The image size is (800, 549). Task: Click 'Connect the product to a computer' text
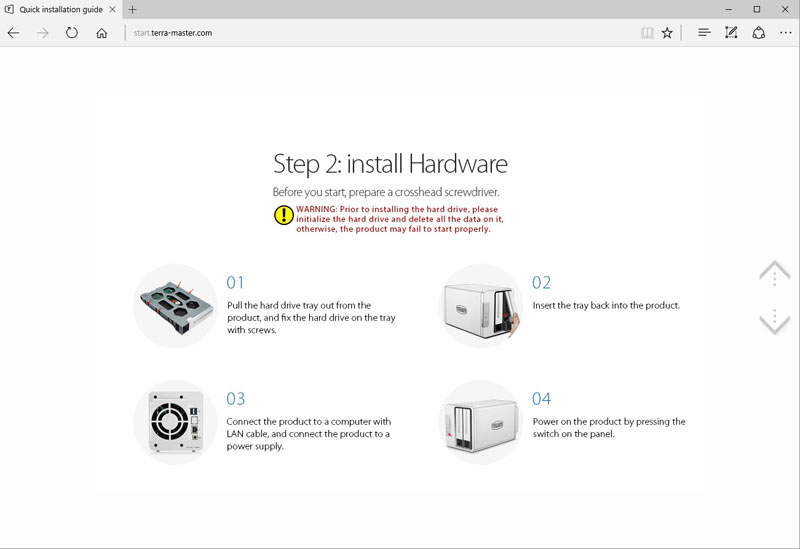tap(309, 434)
